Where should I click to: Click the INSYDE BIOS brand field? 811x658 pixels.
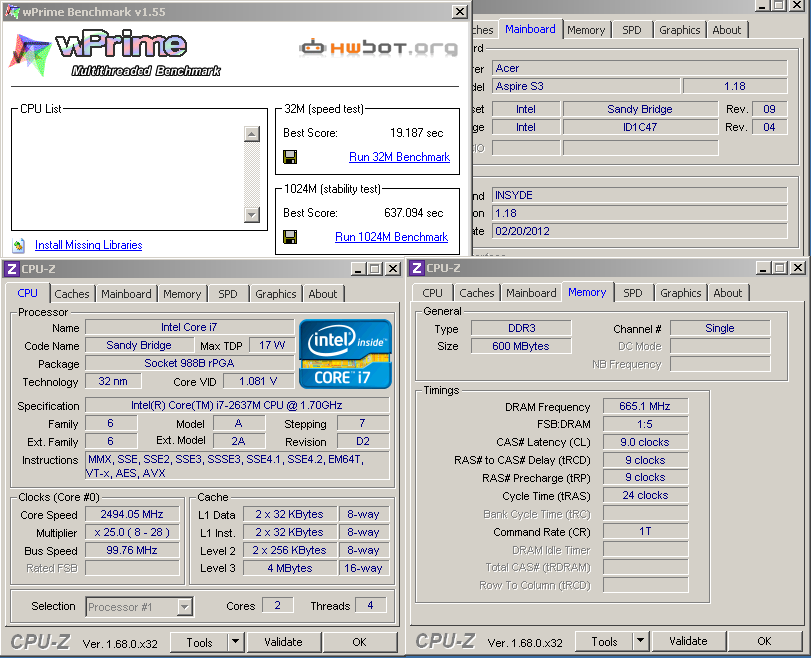click(x=640, y=195)
